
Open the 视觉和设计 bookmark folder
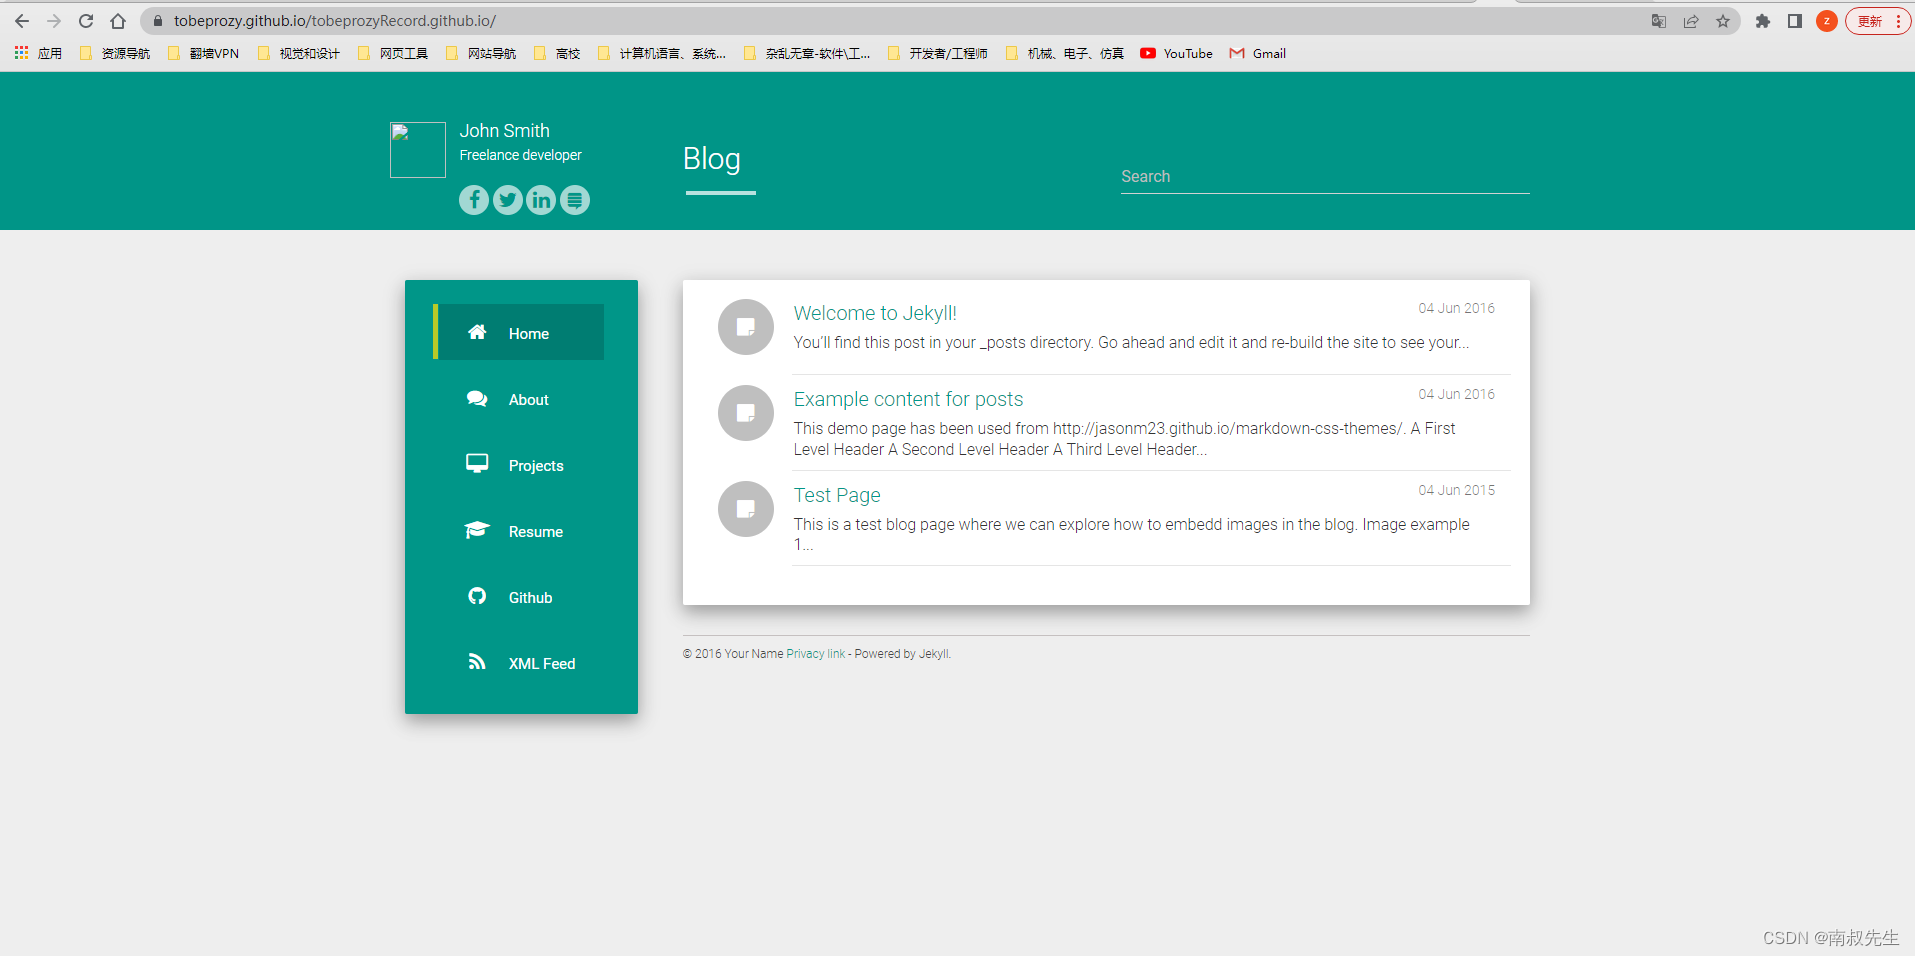(298, 54)
